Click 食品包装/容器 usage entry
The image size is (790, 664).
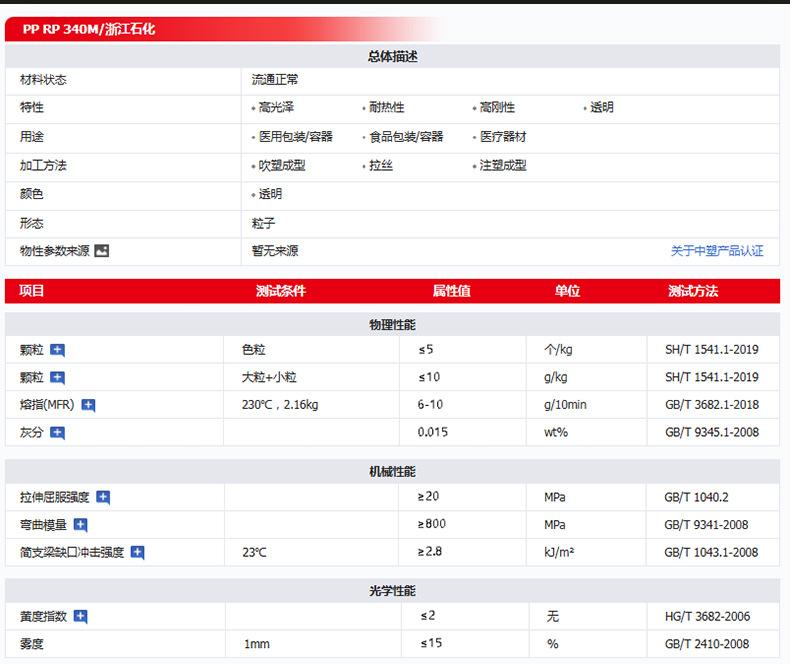click(x=406, y=137)
